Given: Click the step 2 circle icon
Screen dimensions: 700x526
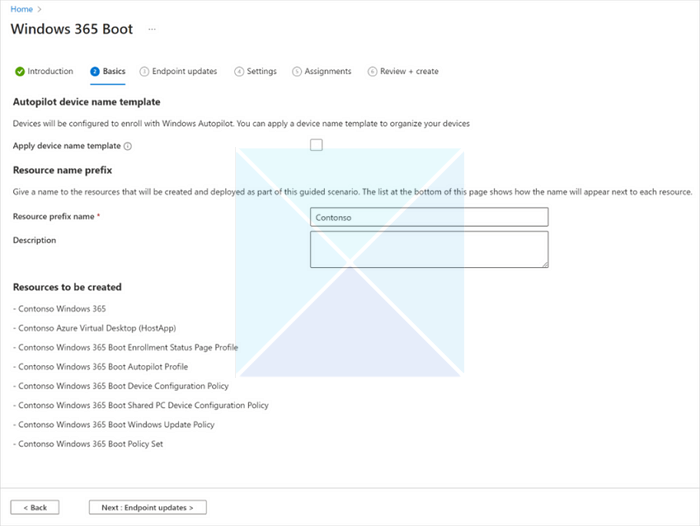Looking at the screenshot, I should point(95,72).
